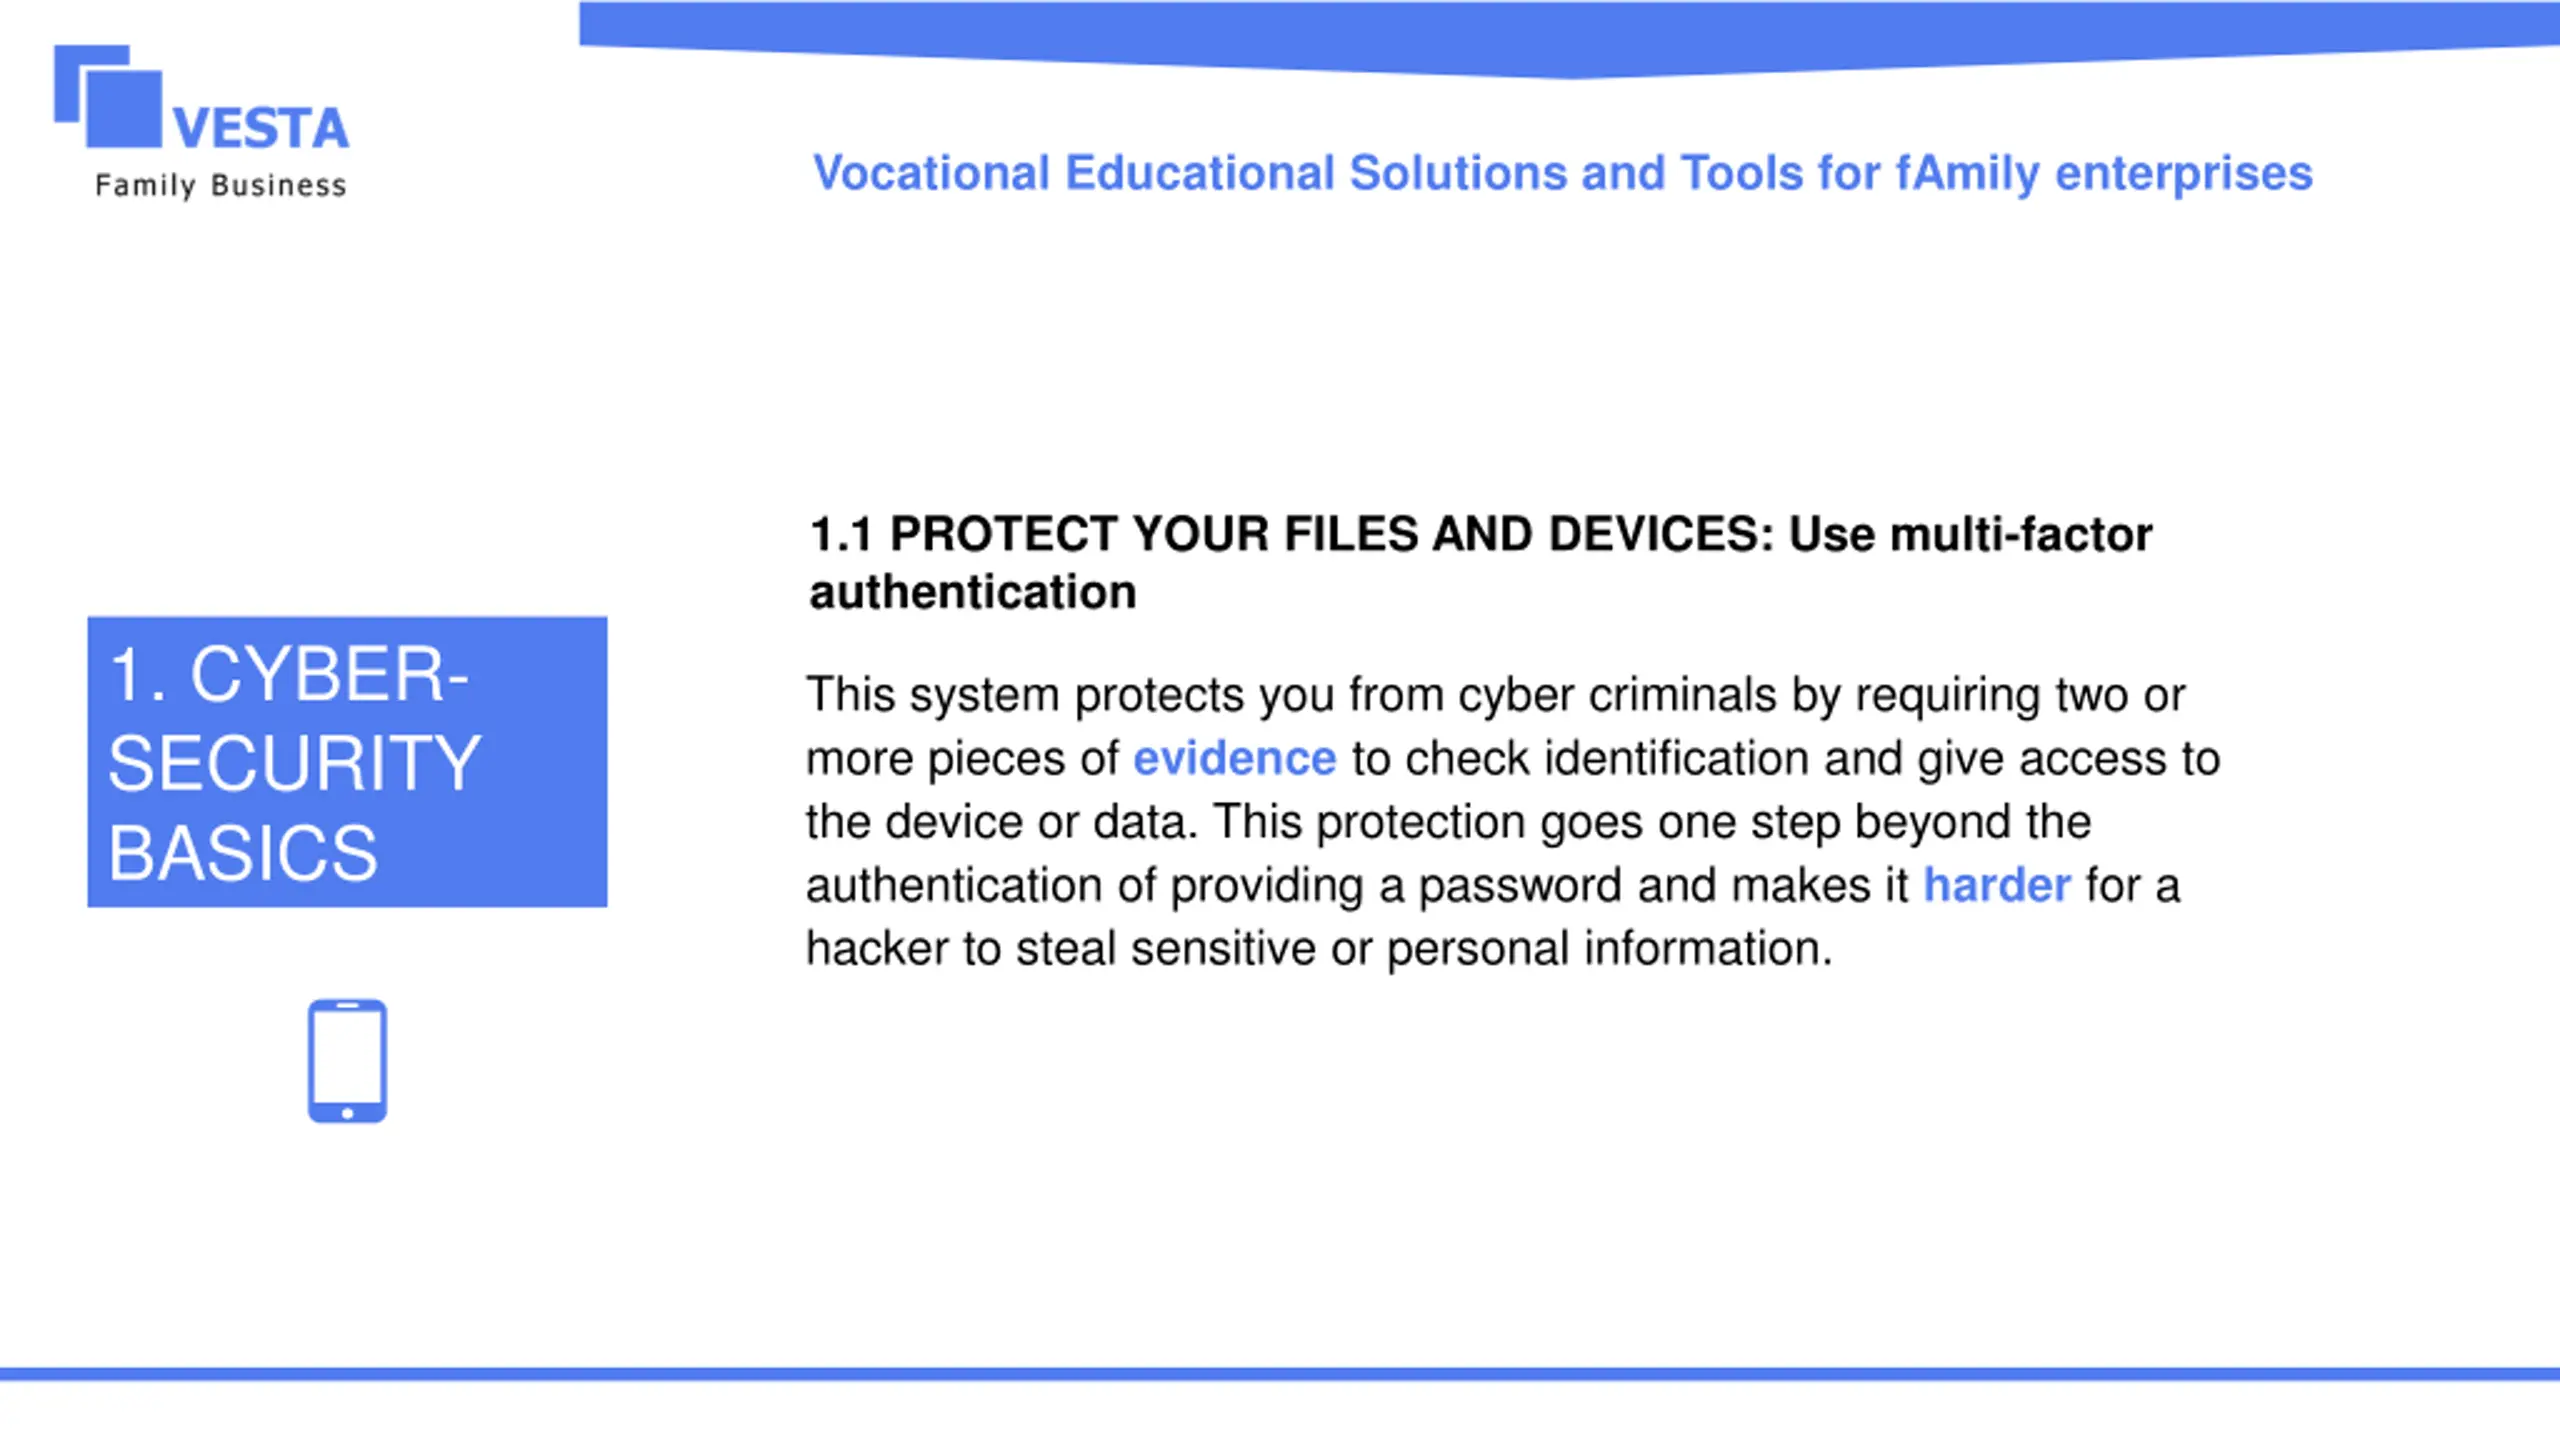Click 'hacker to steal sensitive' in last line
This screenshot has height=1440, width=2560.
click(x=1060, y=948)
